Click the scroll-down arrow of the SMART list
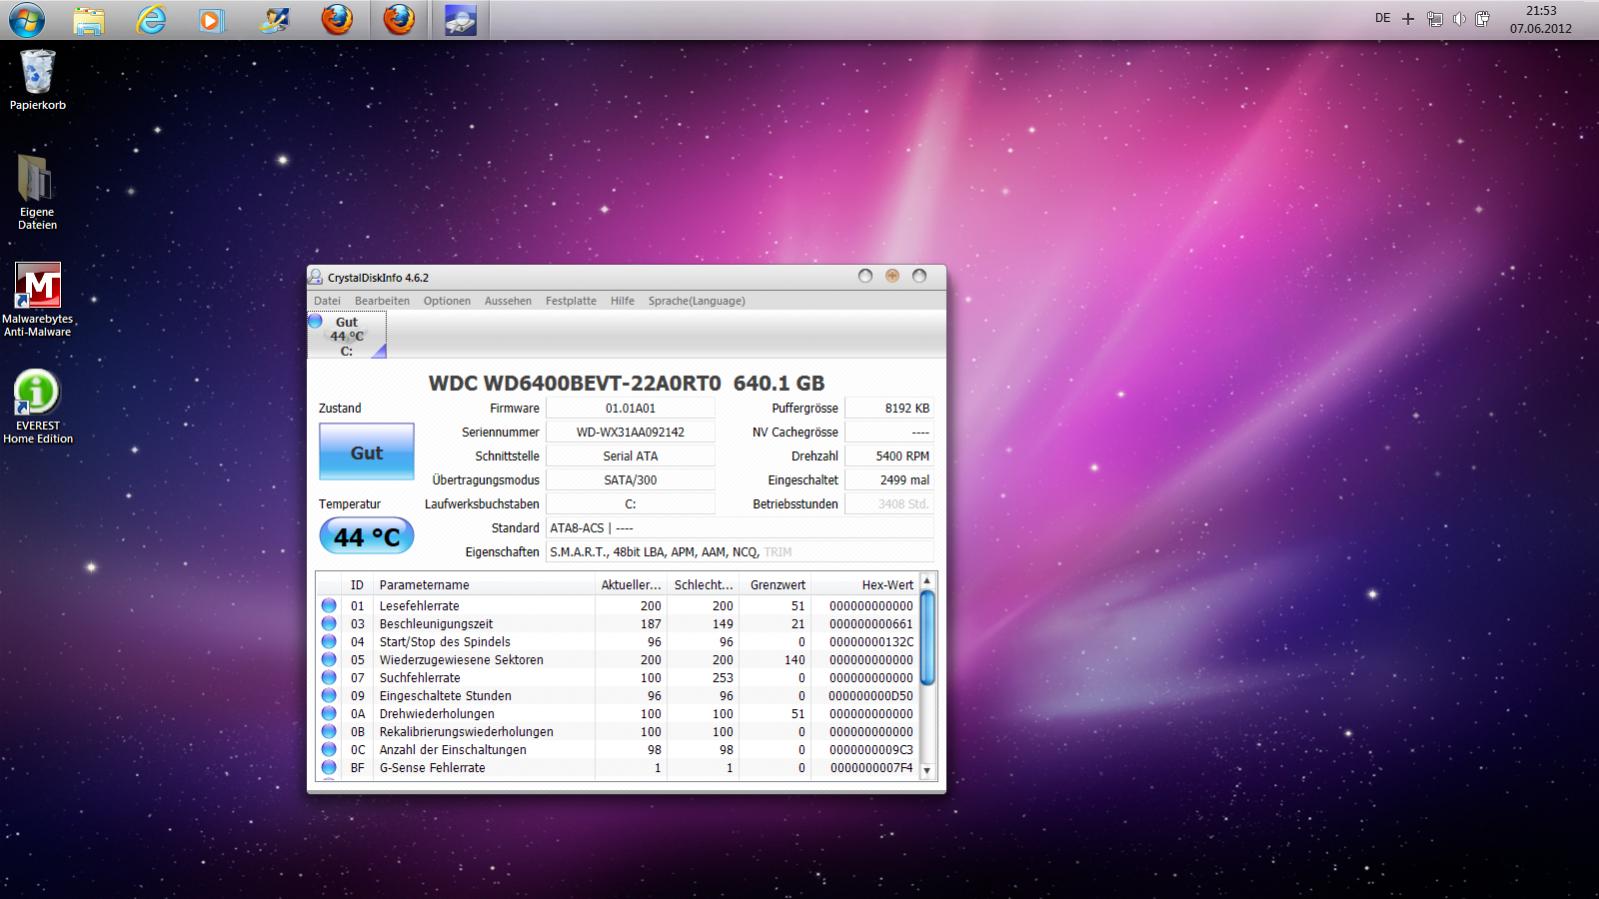 [x=927, y=771]
